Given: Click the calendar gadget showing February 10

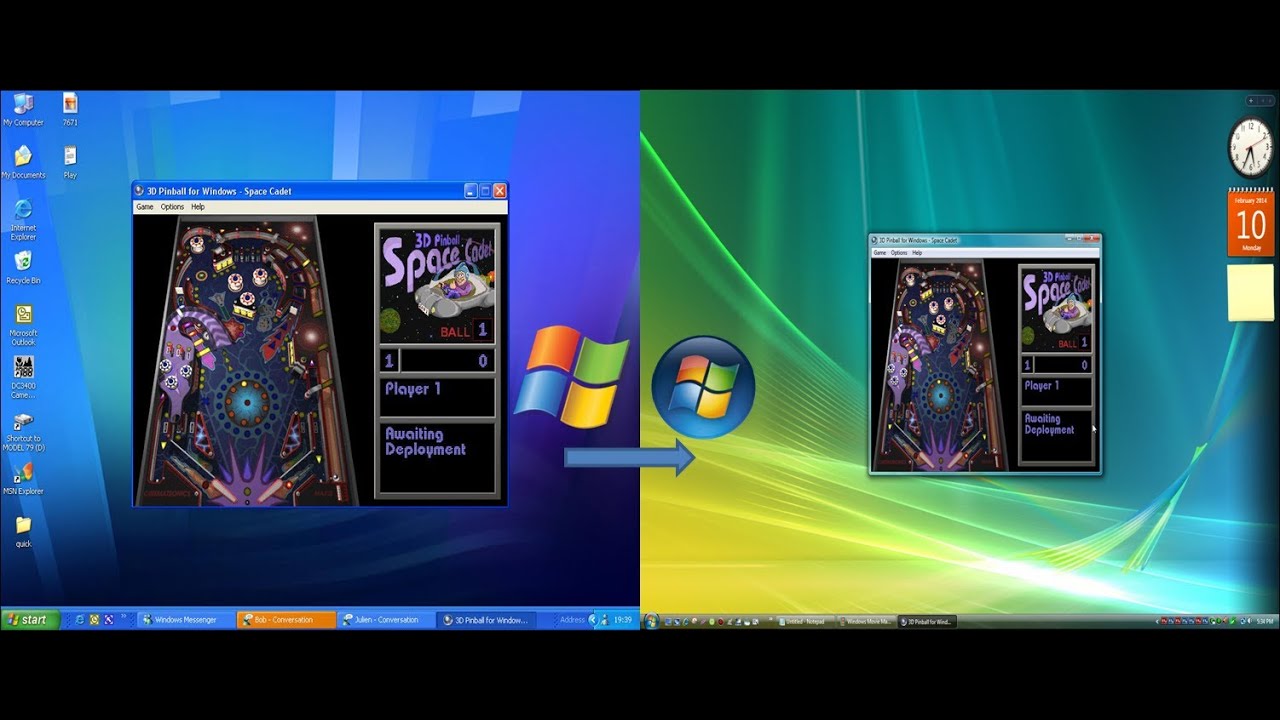Looking at the screenshot, I should coord(1250,223).
